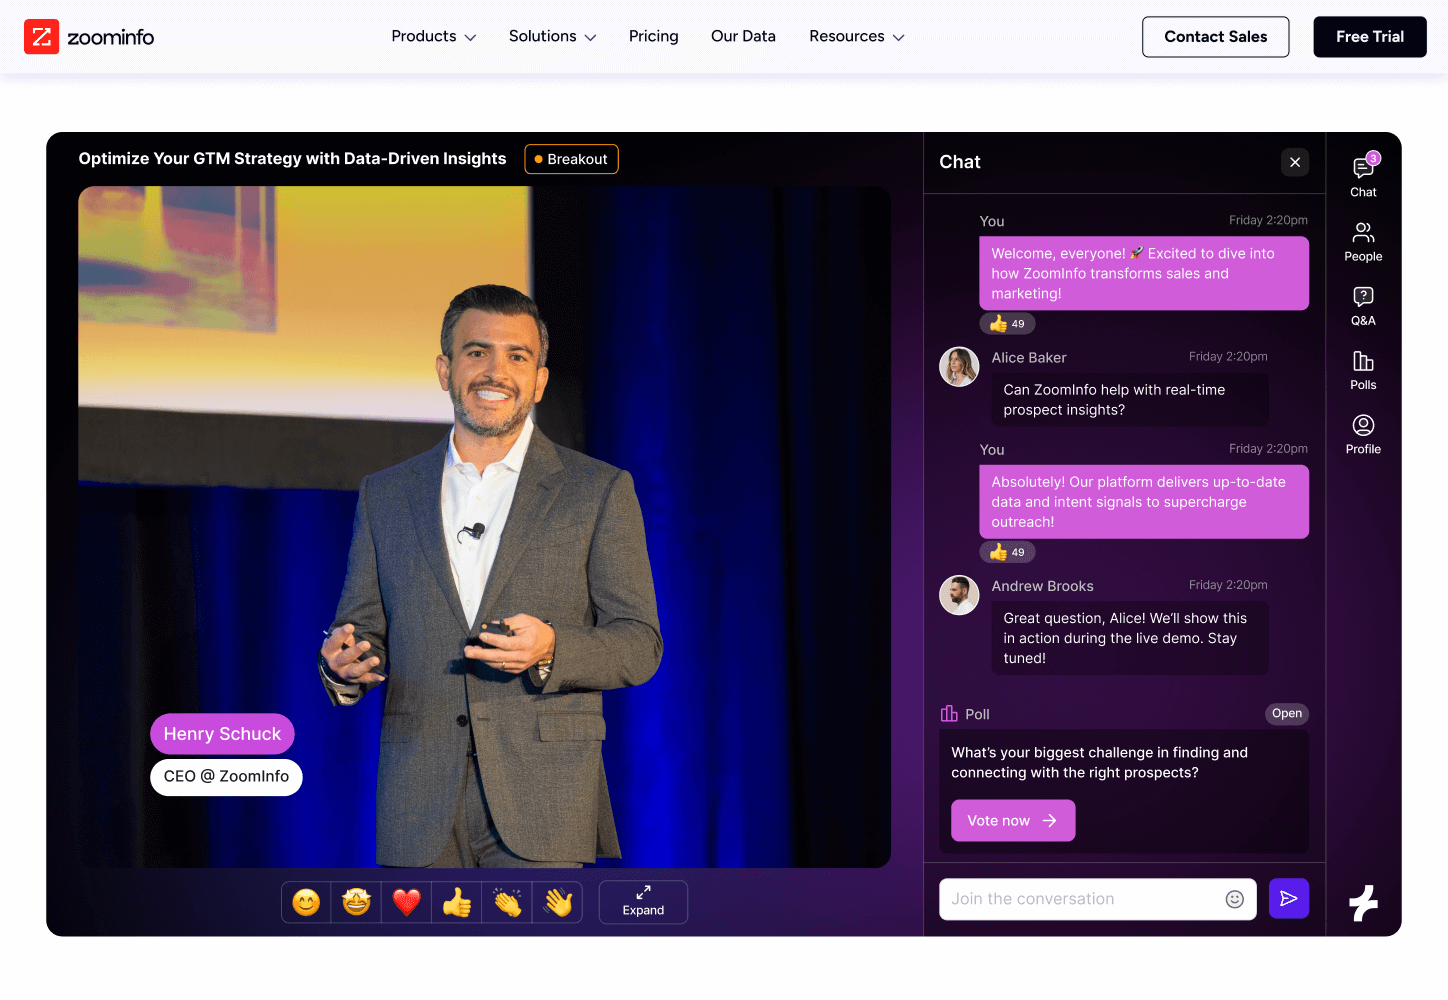Expand the video player
Screen dimensions: 1448x1000
pos(643,902)
